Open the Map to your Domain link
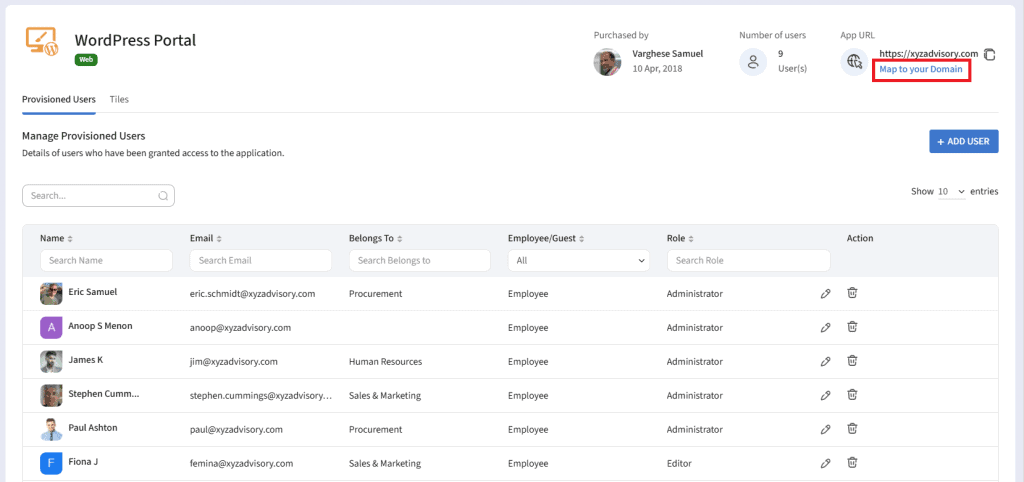Image resolution: width=1024 pixels, height=482 pixels. tap(920, 70)
